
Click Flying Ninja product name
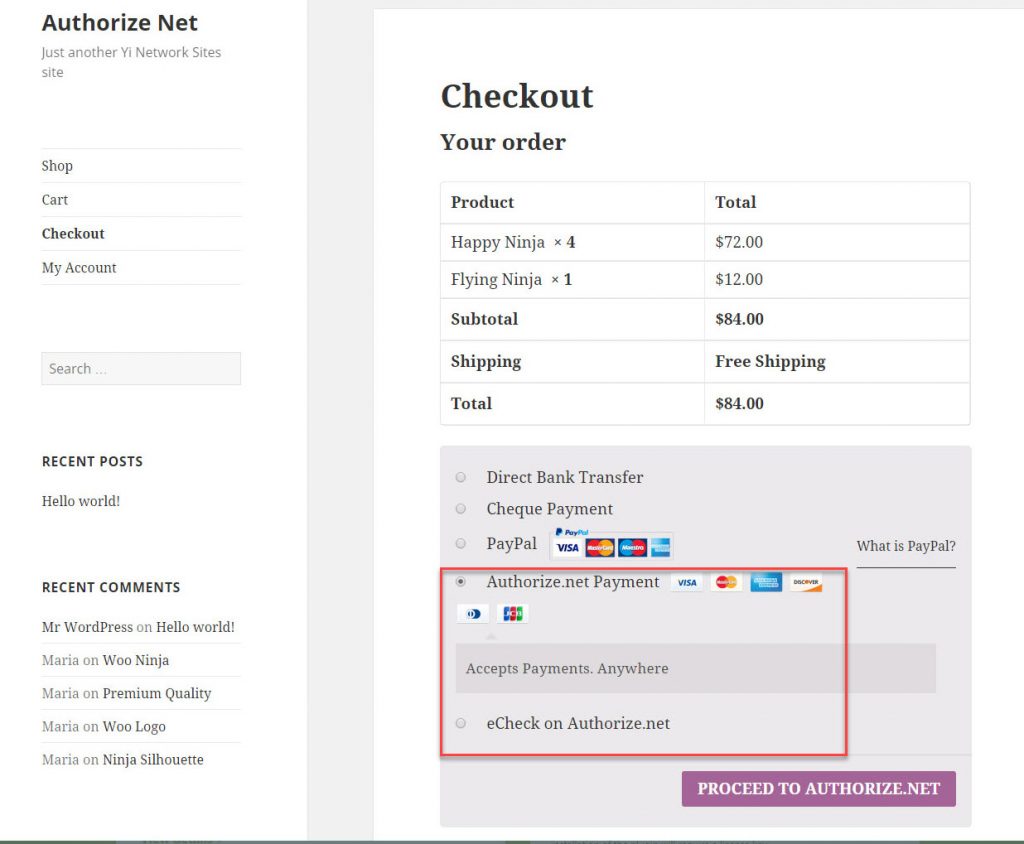pos(496,280)
